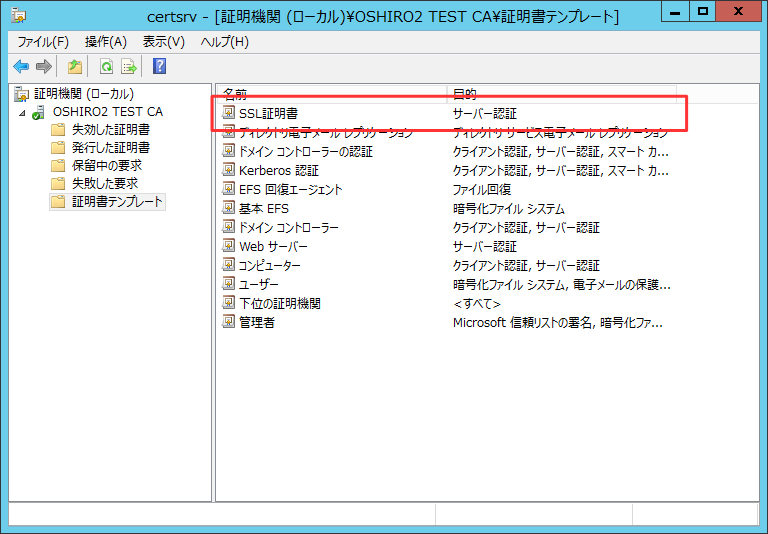Select the 管理者 template

(x=257, y=322)
